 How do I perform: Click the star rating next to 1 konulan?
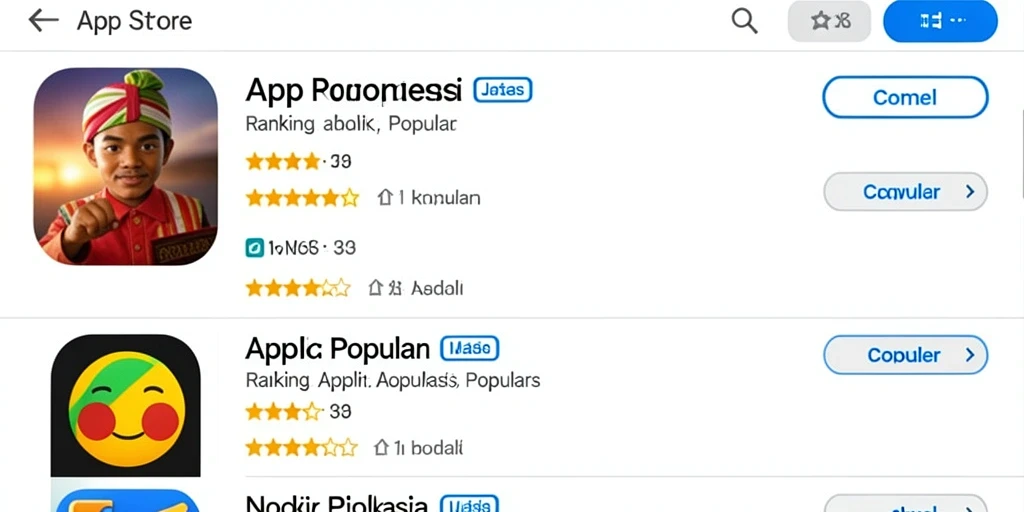[x=302, y=197]
